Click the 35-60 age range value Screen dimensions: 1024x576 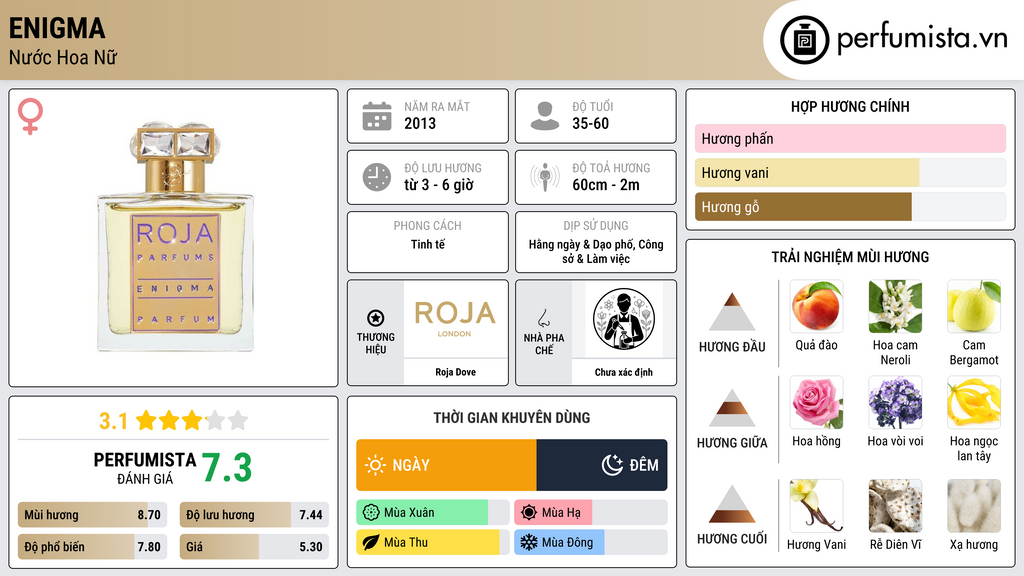(x=590, y=123)
